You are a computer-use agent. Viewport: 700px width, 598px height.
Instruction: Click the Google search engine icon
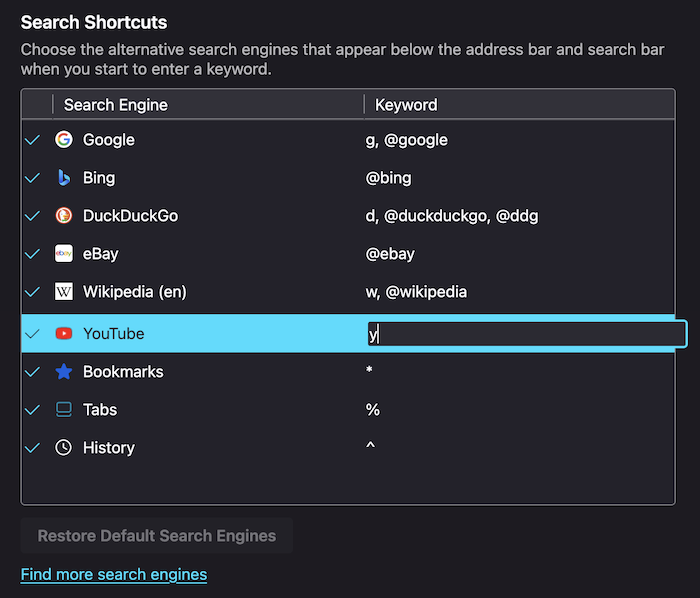coord(64,140)
